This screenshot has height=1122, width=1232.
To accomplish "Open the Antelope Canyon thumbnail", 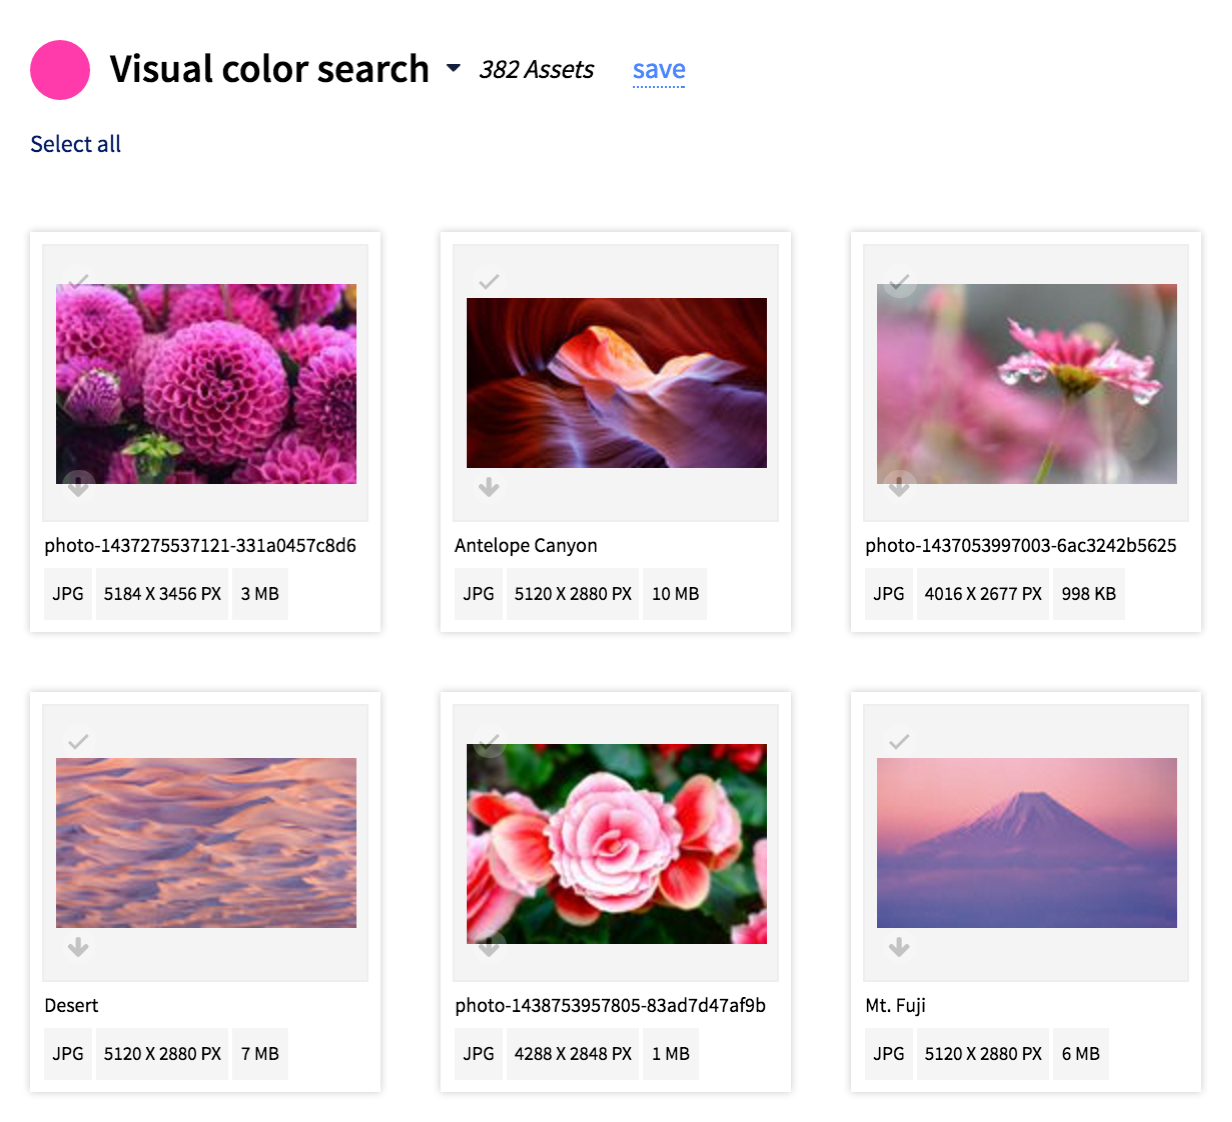I will pyautogui.click(x=617, y=383).
